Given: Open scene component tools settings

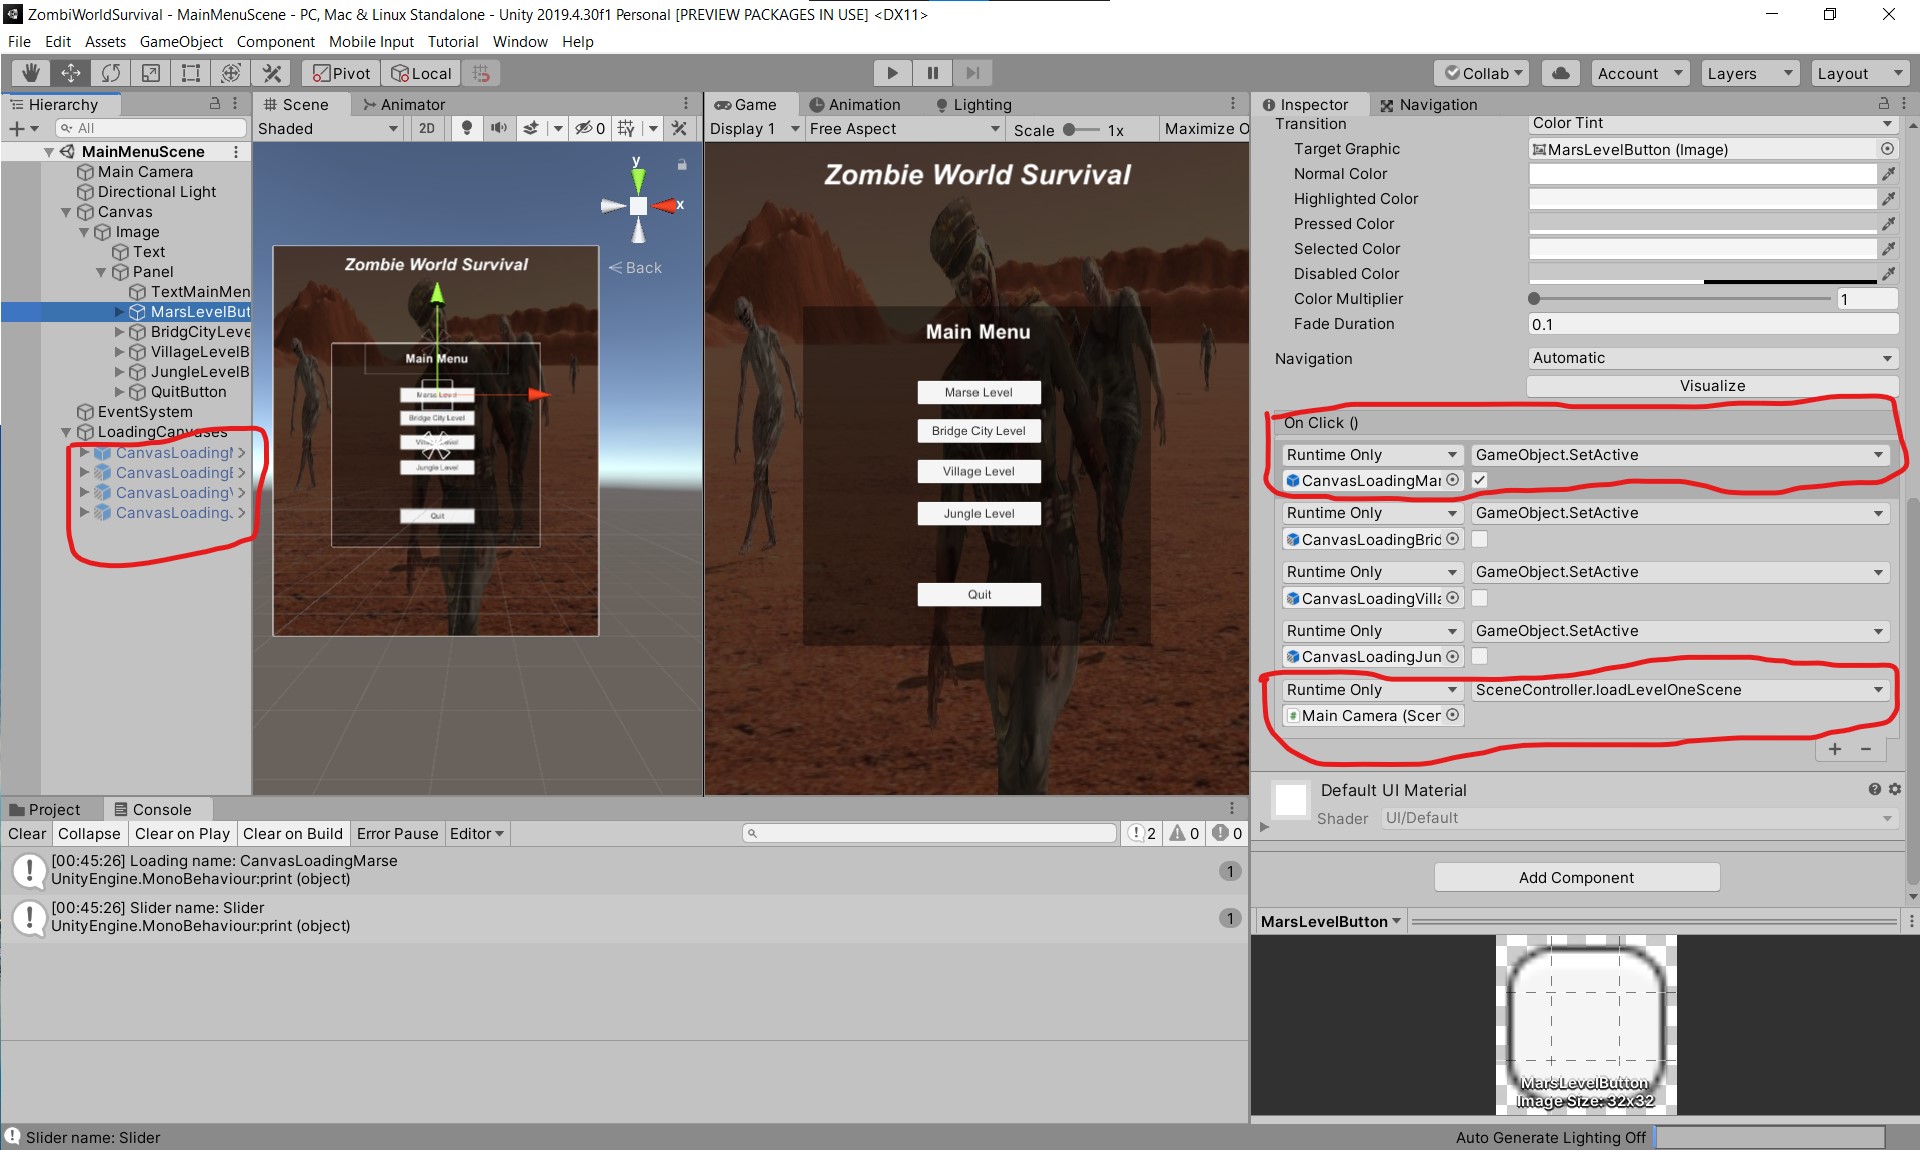Looking at the screenshot, I should (679, 128).
